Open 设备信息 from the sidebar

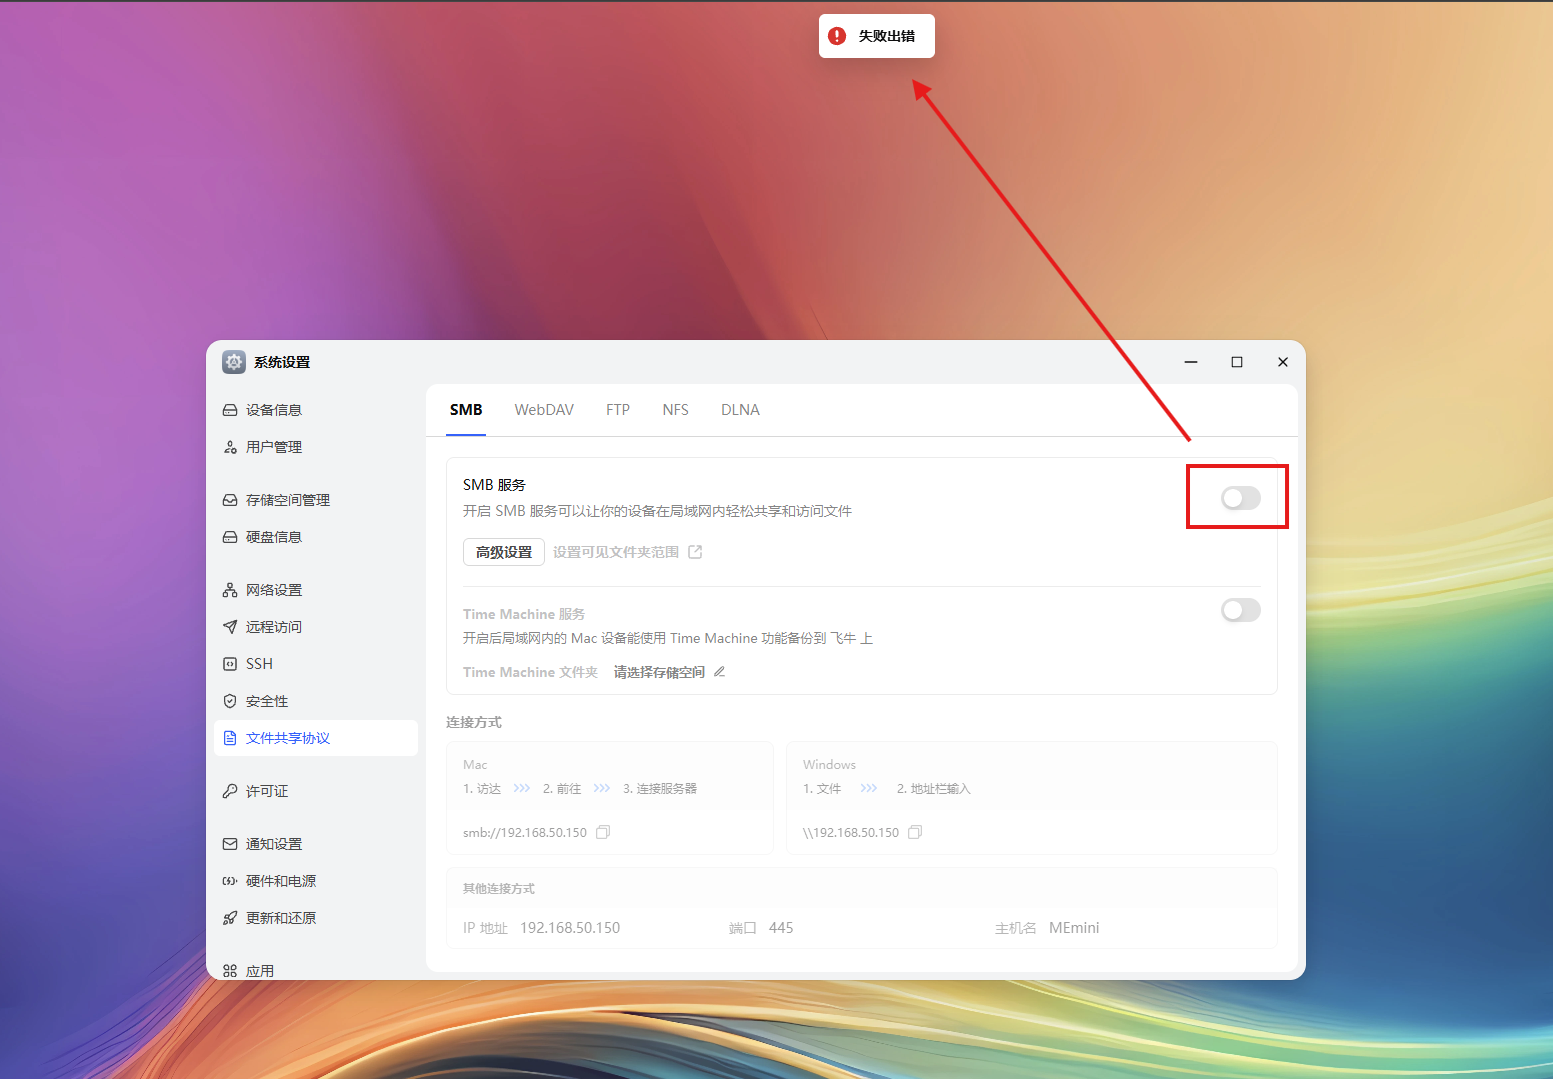tap(272, 409)
